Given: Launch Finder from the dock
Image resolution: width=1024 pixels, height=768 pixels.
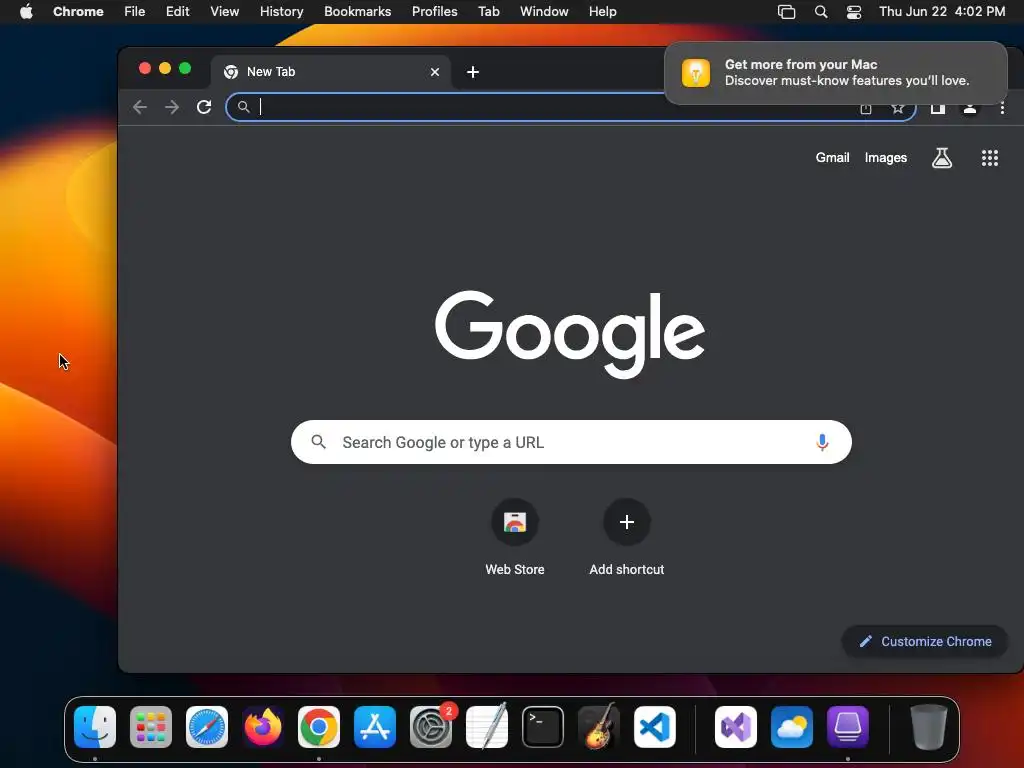Looking at the screenshot, I should [x=95, y=727].
